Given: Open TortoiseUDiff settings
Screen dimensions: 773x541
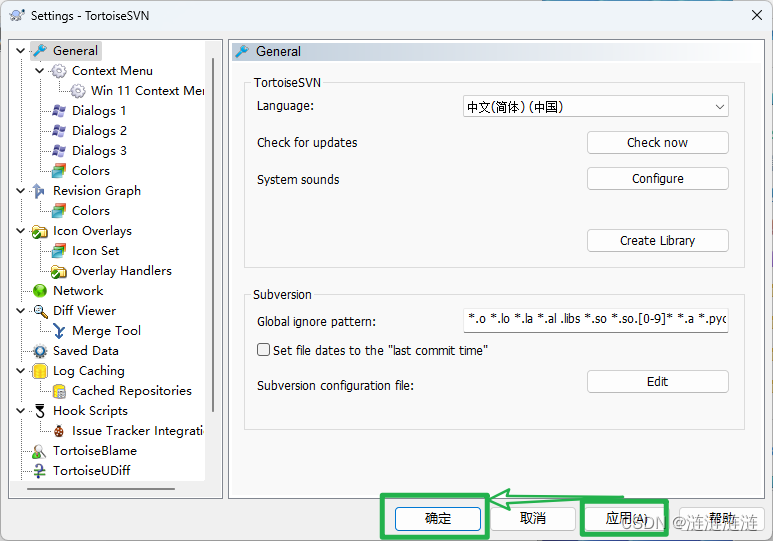Looking at the screenshot, I should point(92,471).
